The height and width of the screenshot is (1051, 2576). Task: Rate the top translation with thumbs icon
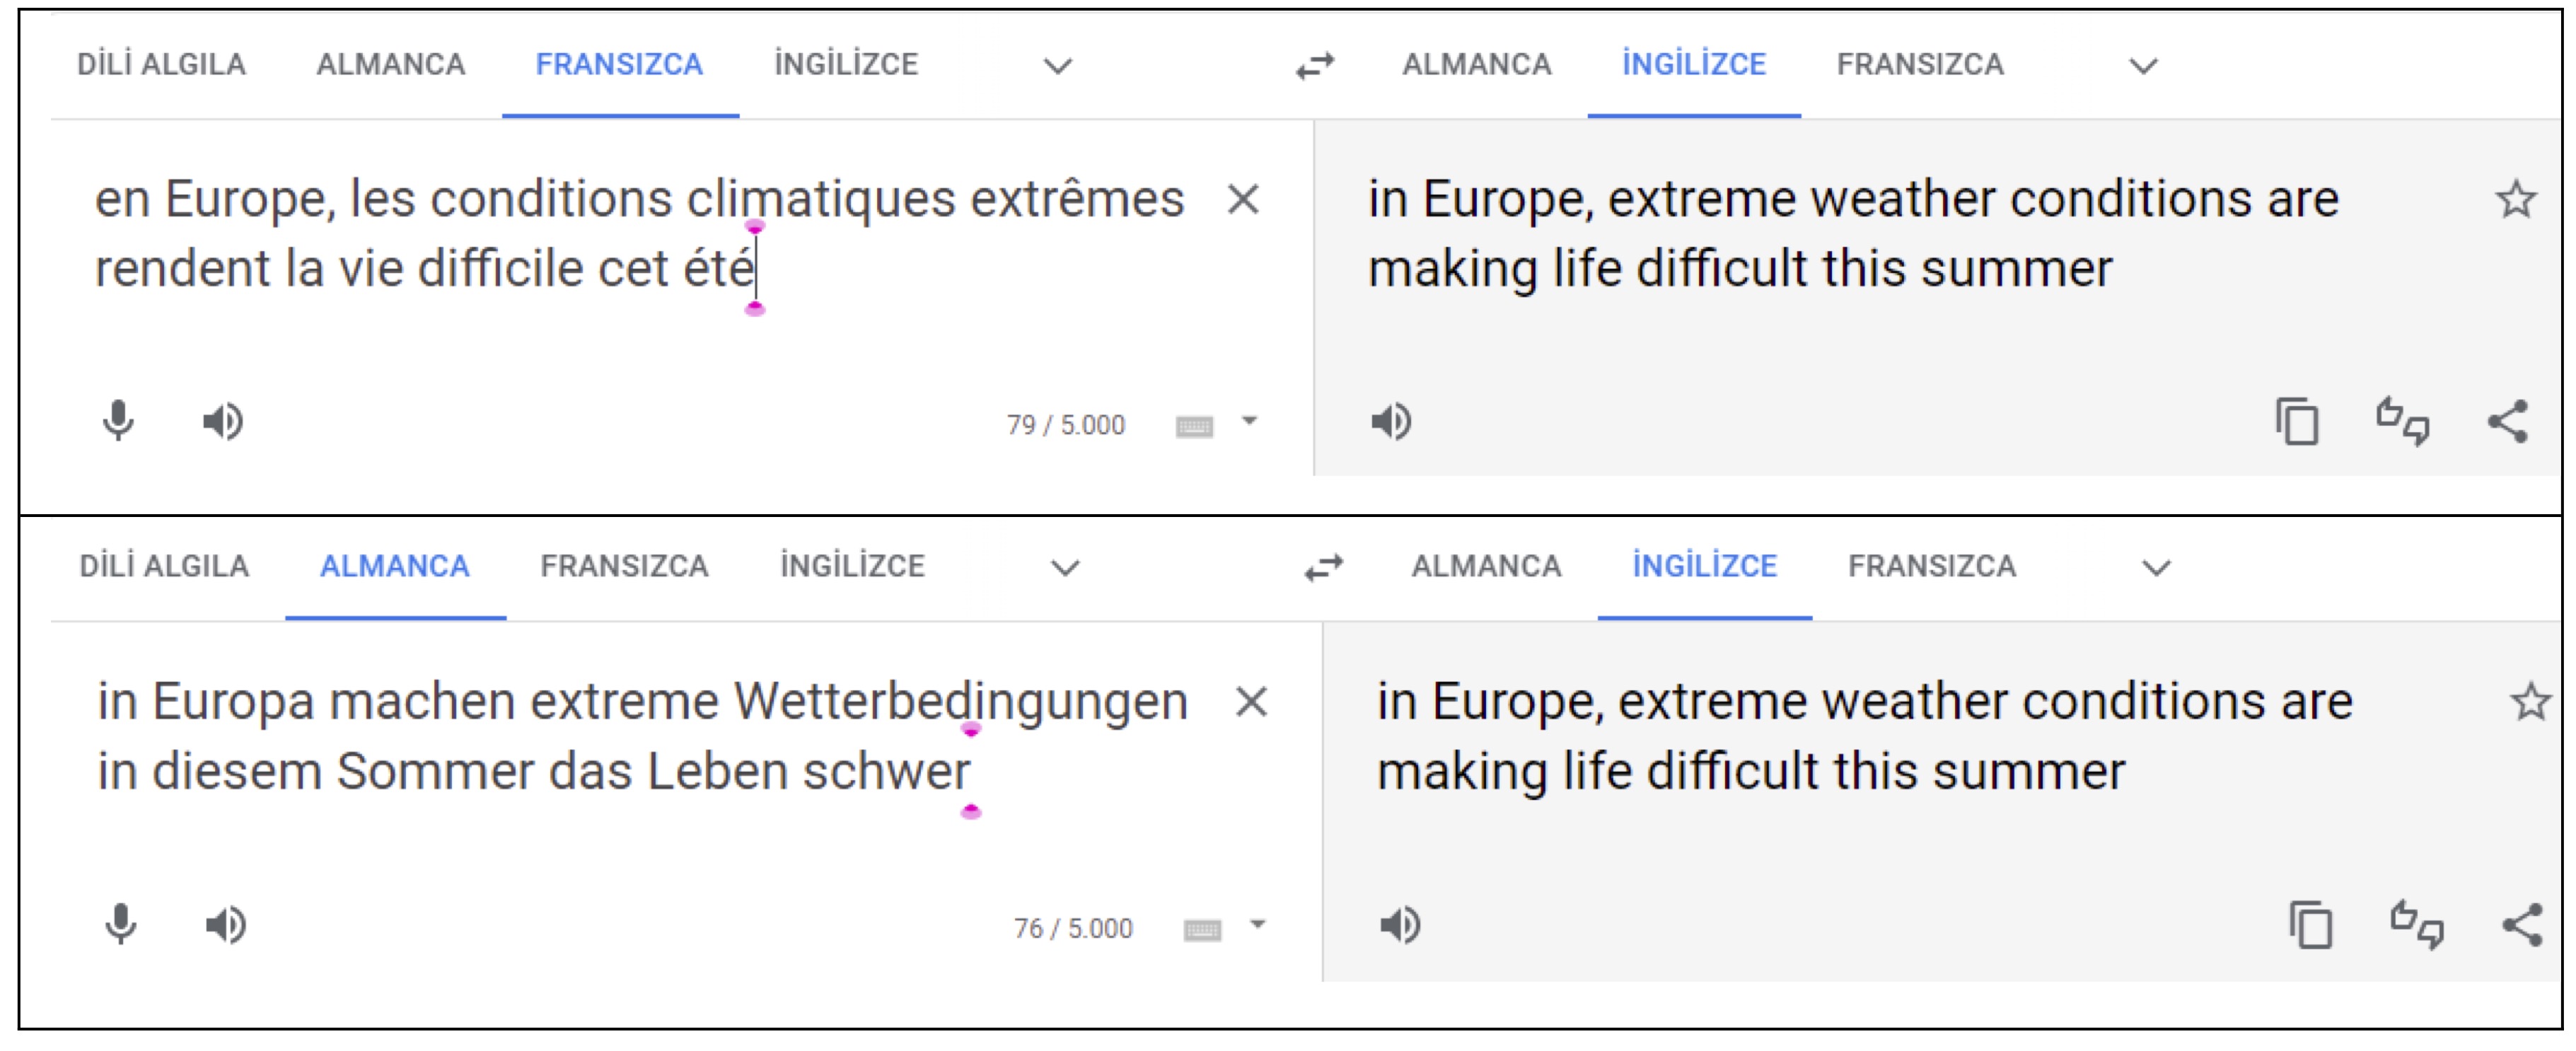(x=2402, y=421)
